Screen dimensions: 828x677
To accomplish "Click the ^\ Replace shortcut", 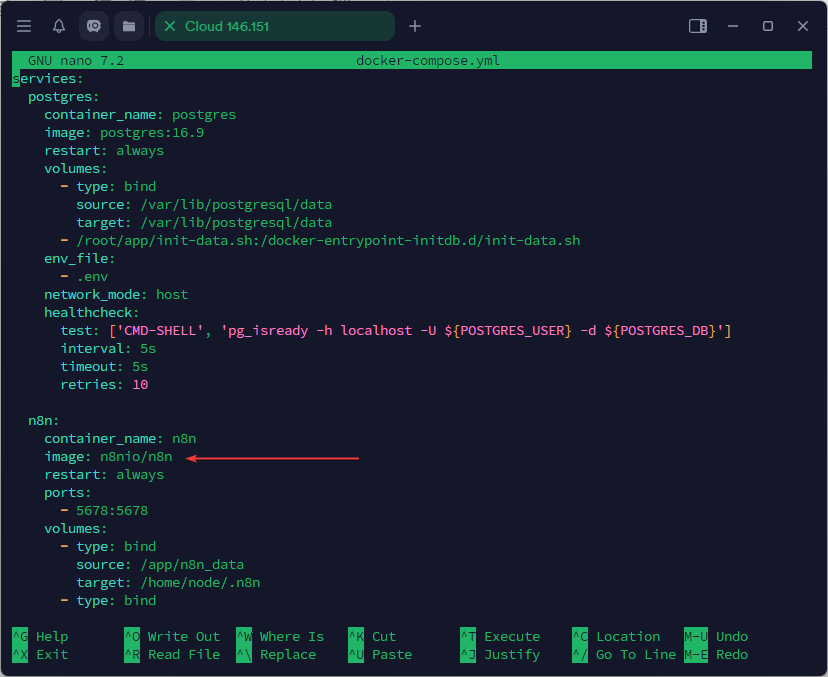I will (x=276, y=654).
